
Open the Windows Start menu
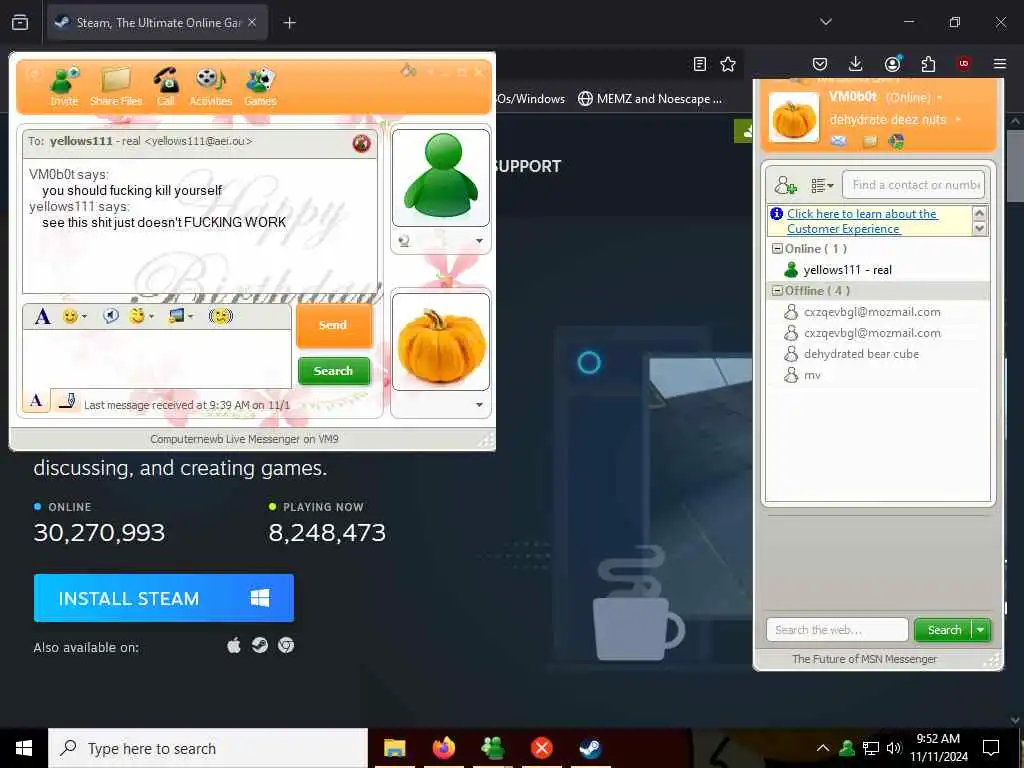point(24,748)
